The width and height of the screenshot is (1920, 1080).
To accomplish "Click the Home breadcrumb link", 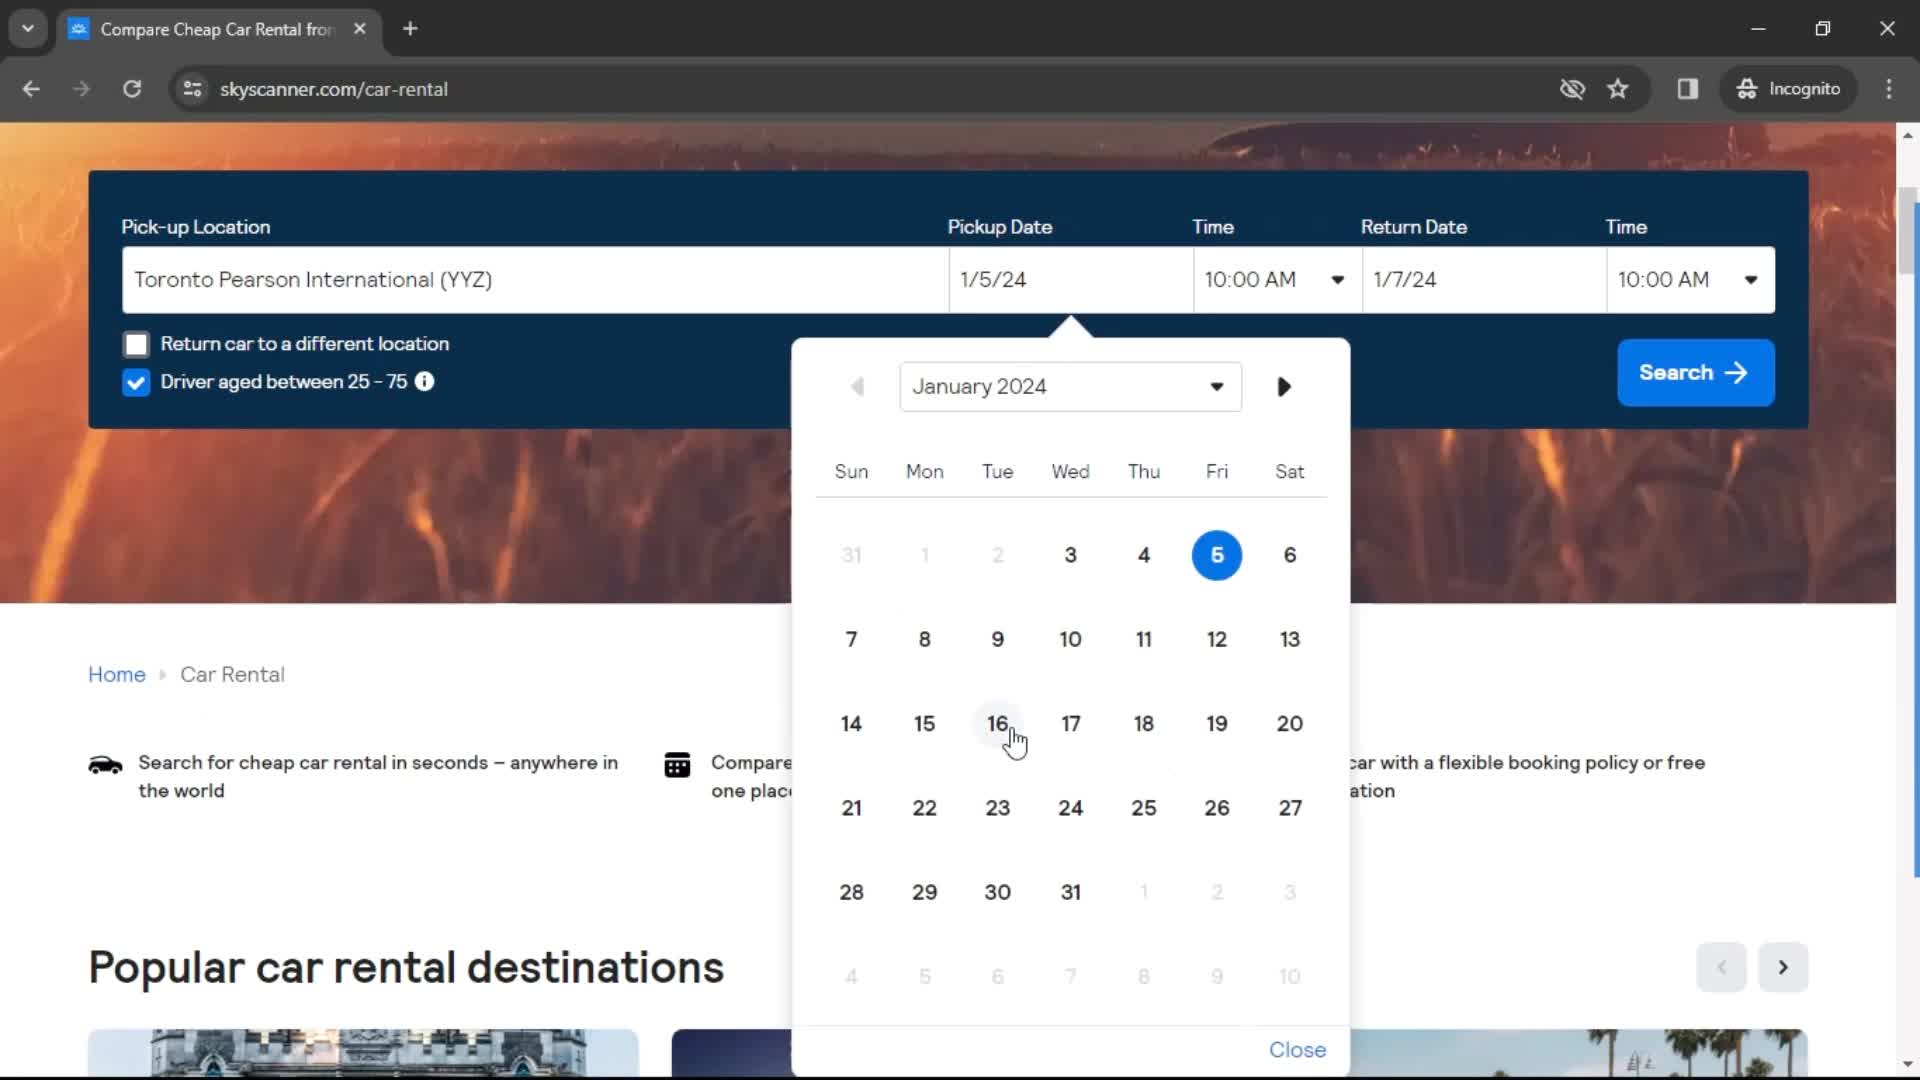I will [116, 674].
